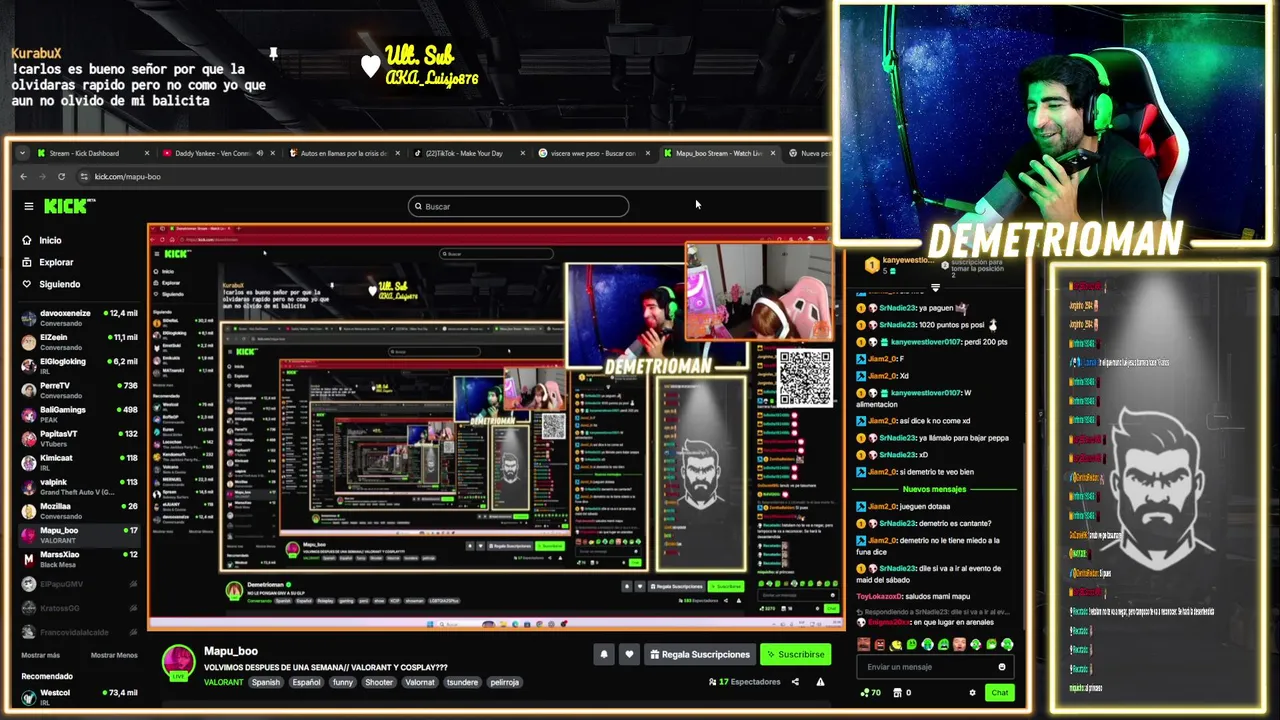The height and width of the screenshot is (720, 1280).
Task: Switch to viscera wwe peso tab
Action: click(593, 153)
